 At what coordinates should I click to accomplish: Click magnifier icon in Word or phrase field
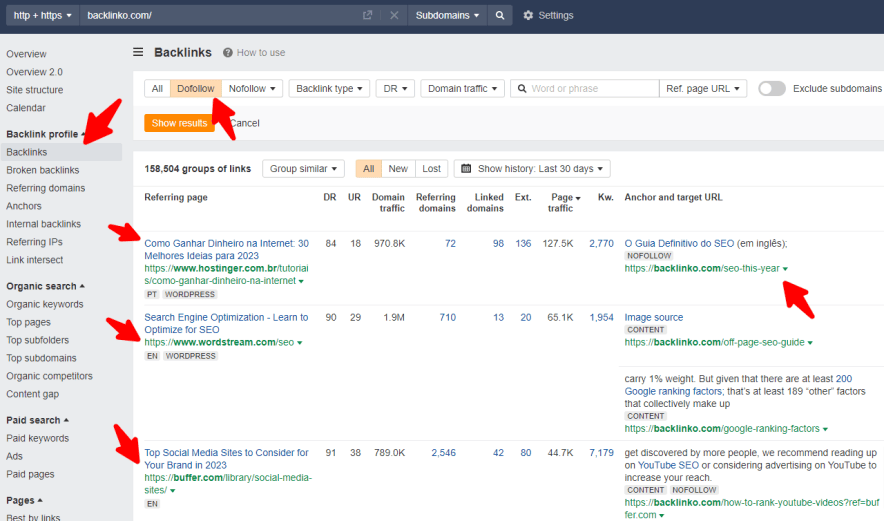pyautogui.click(x=520, y=89)
